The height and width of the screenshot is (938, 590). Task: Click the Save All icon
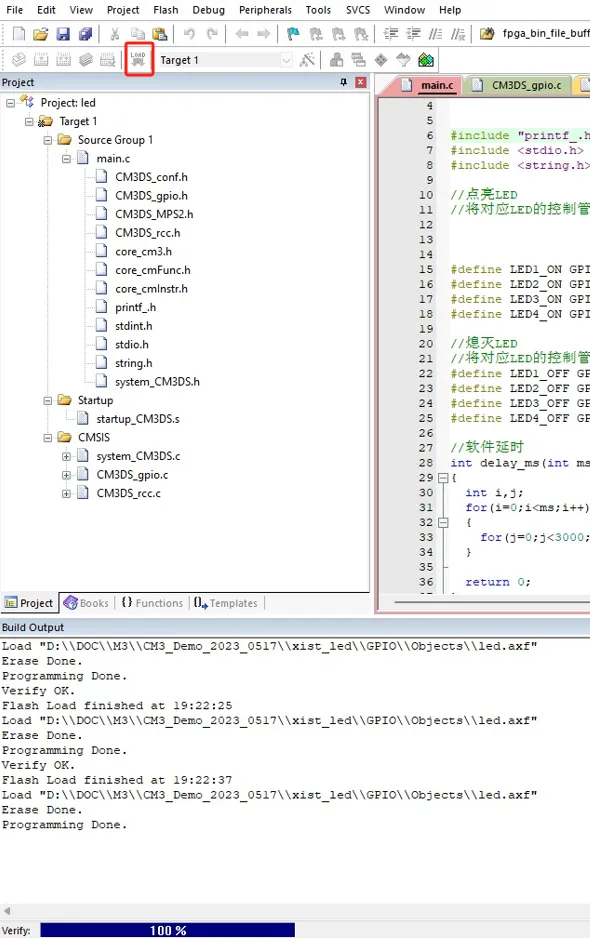tap(86, 34)
